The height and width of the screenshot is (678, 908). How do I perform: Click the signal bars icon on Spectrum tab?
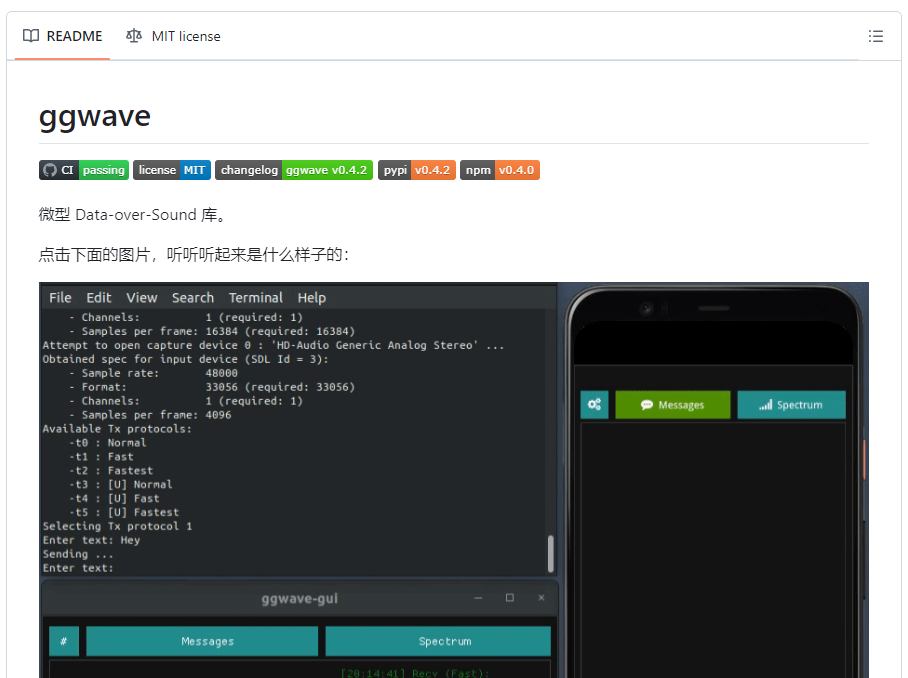[766, 405]
